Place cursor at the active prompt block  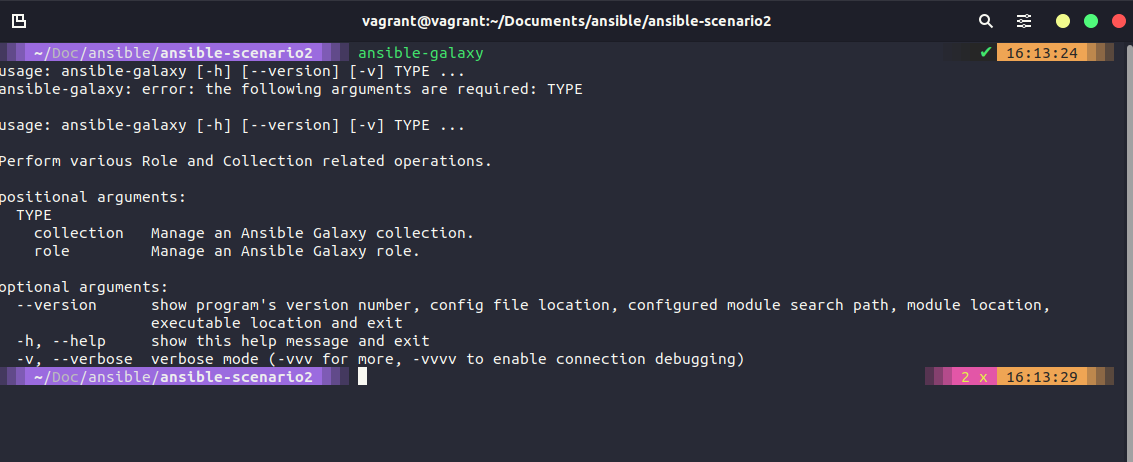tap(363, 377)
